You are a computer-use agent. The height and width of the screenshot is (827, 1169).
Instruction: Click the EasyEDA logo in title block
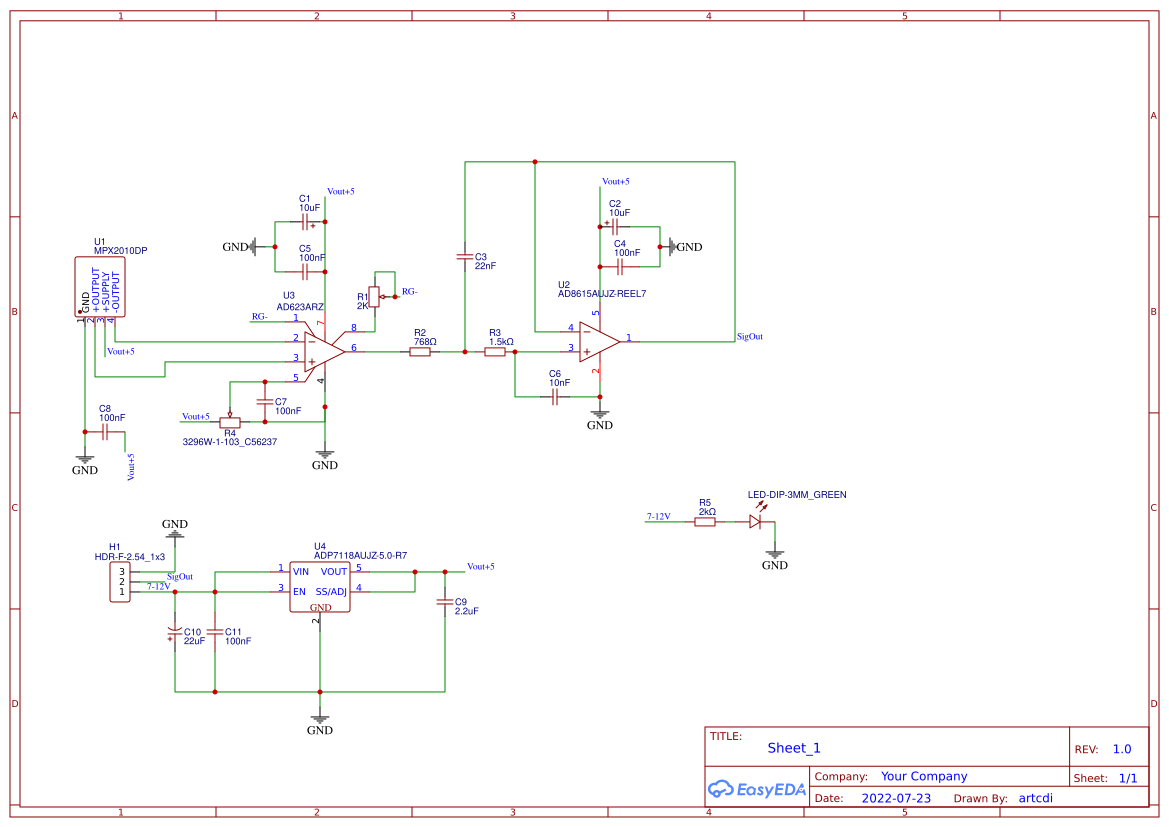pos(757,789)
